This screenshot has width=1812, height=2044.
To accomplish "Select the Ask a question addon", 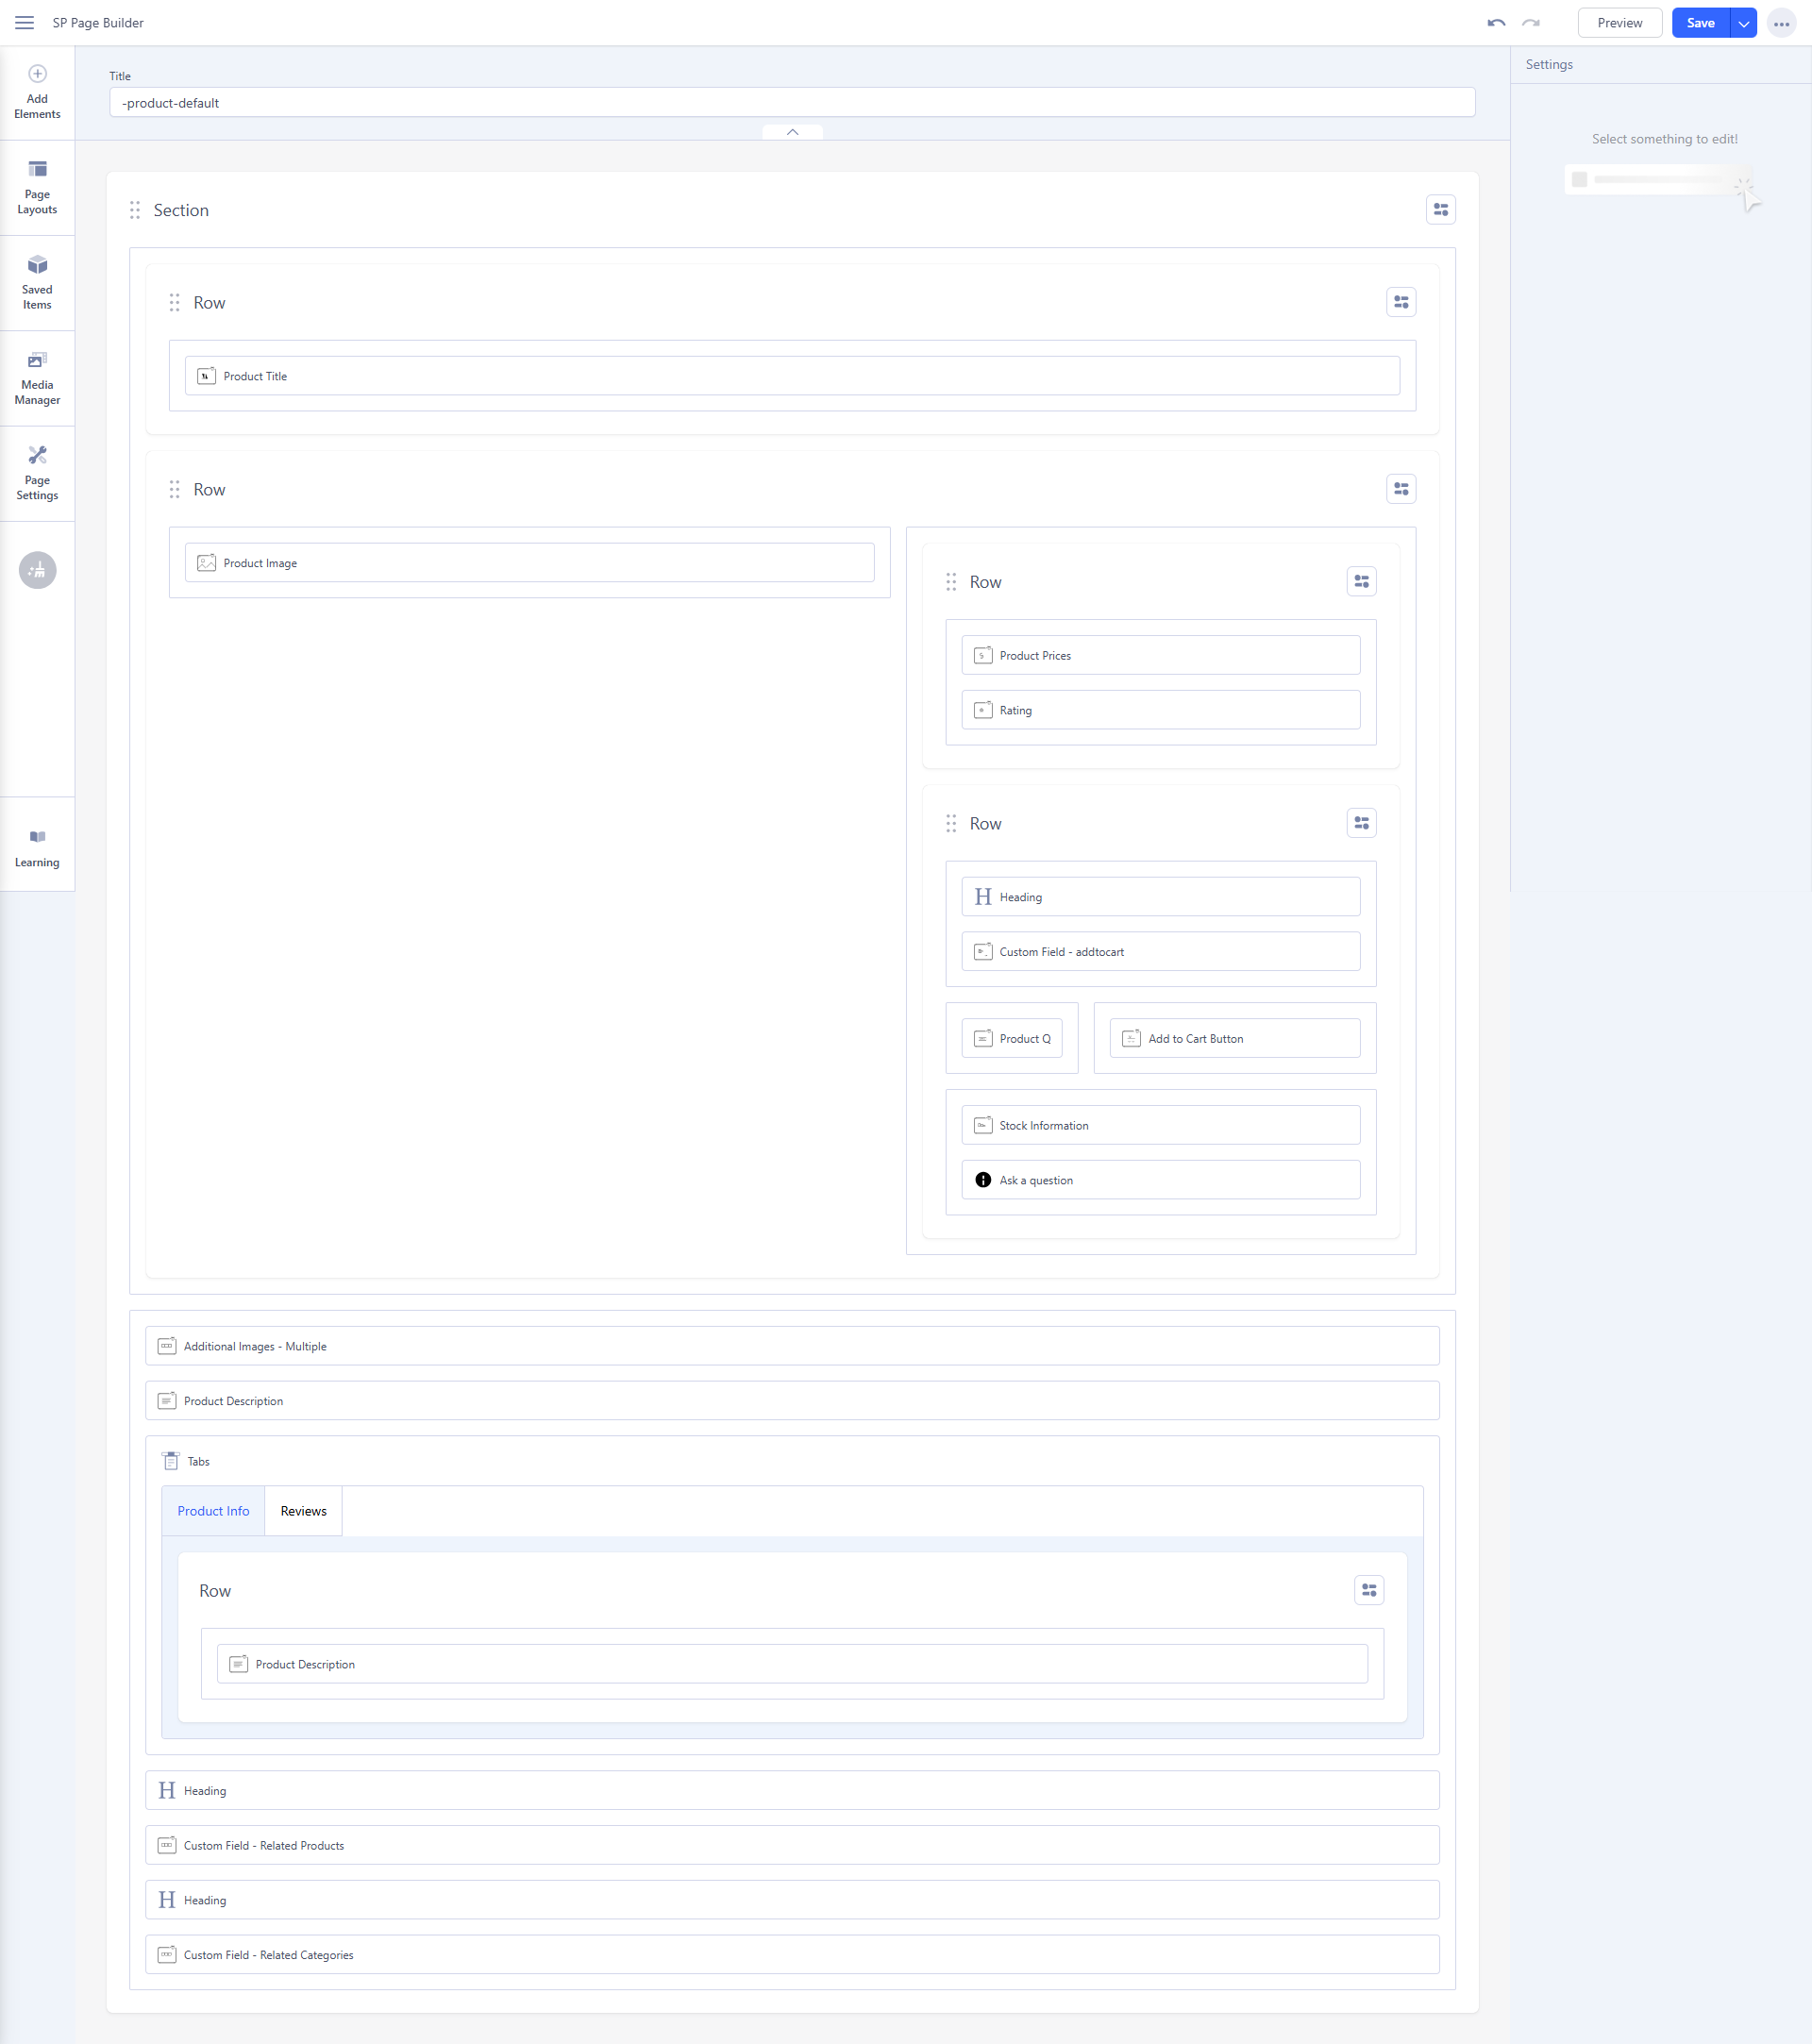I will 1160,1180.
